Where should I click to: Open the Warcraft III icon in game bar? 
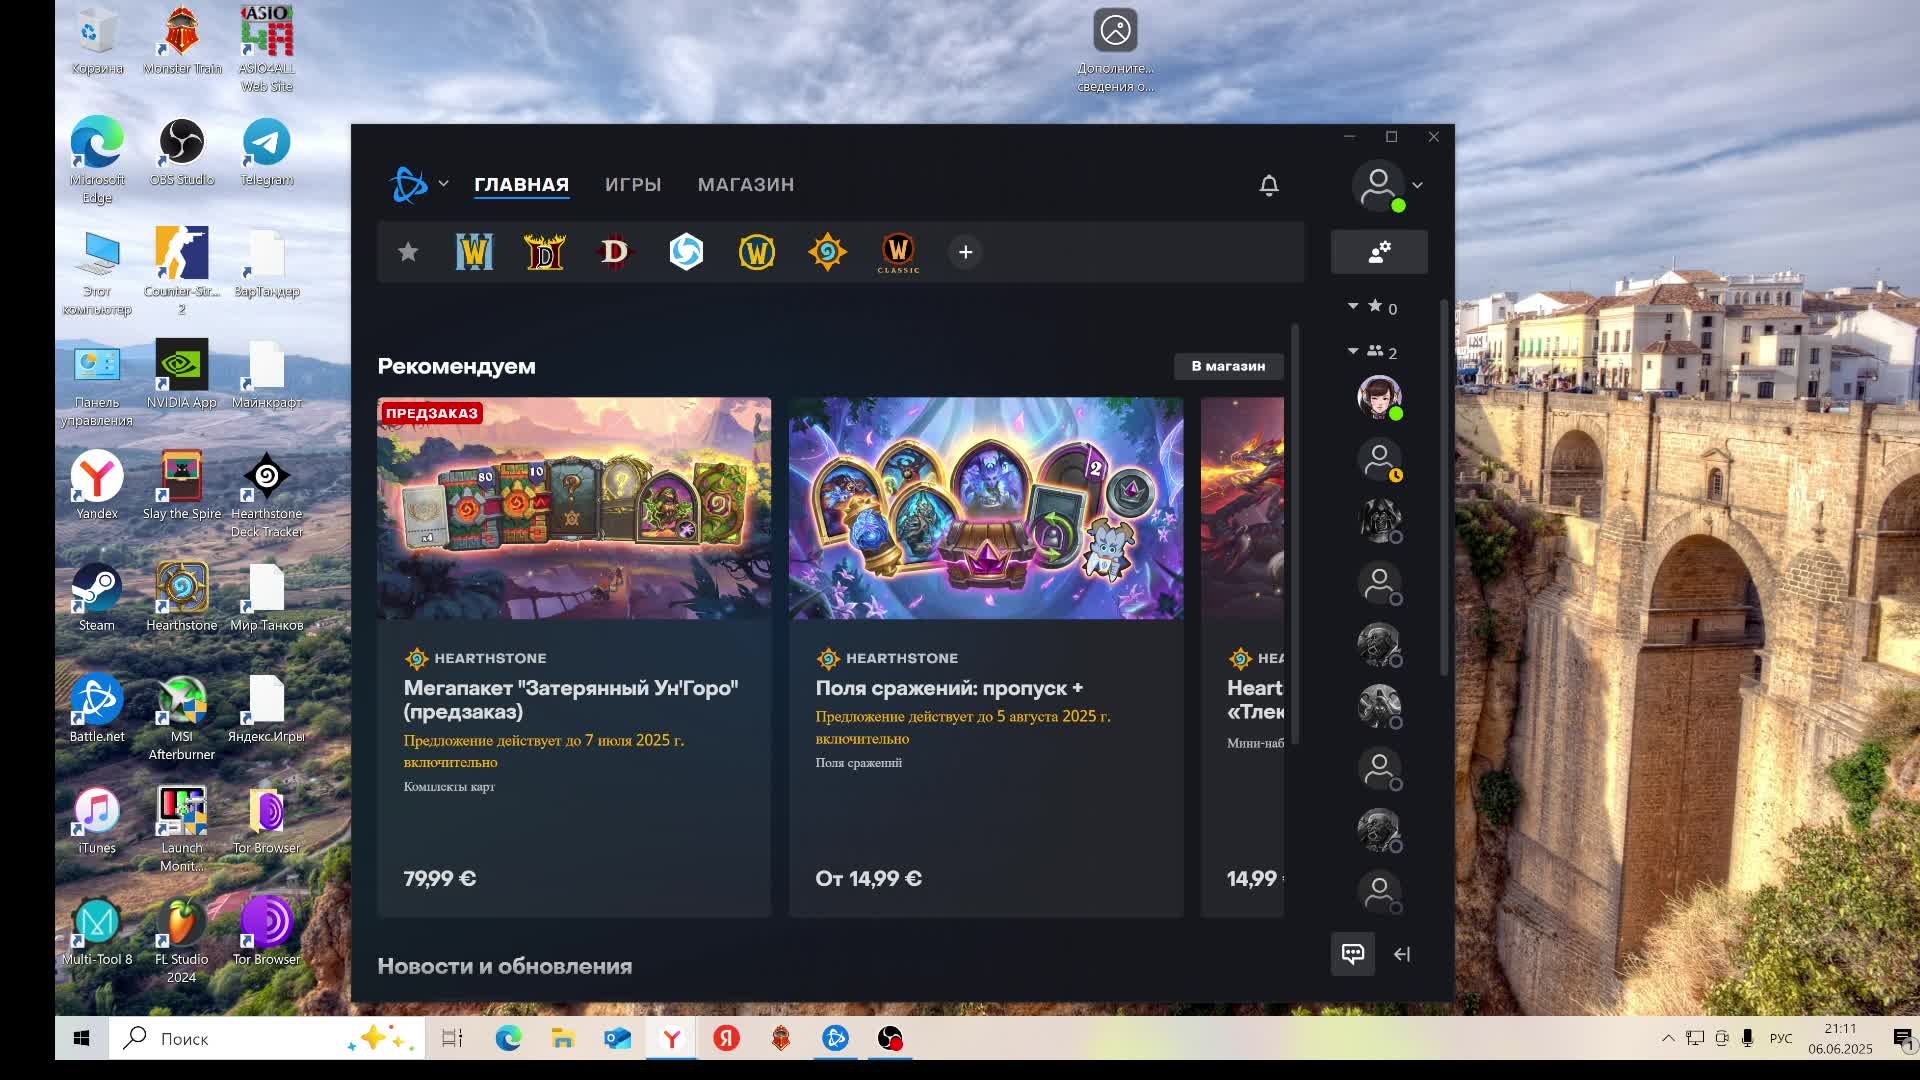tap(474, 252)
